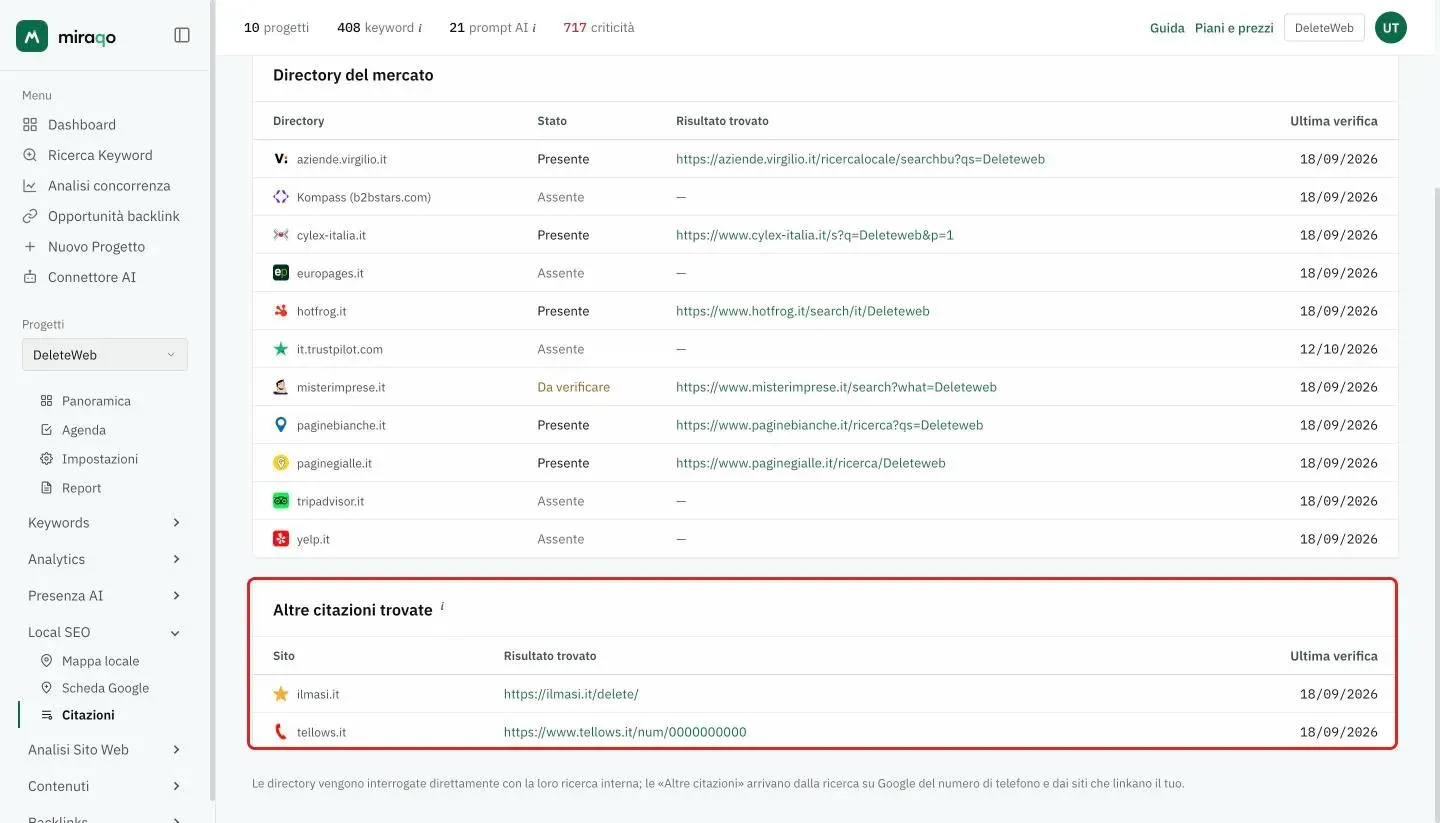Open the hotfrog.it result link
The height and width of the screenshot is (823, 1440).
[803, 311]
